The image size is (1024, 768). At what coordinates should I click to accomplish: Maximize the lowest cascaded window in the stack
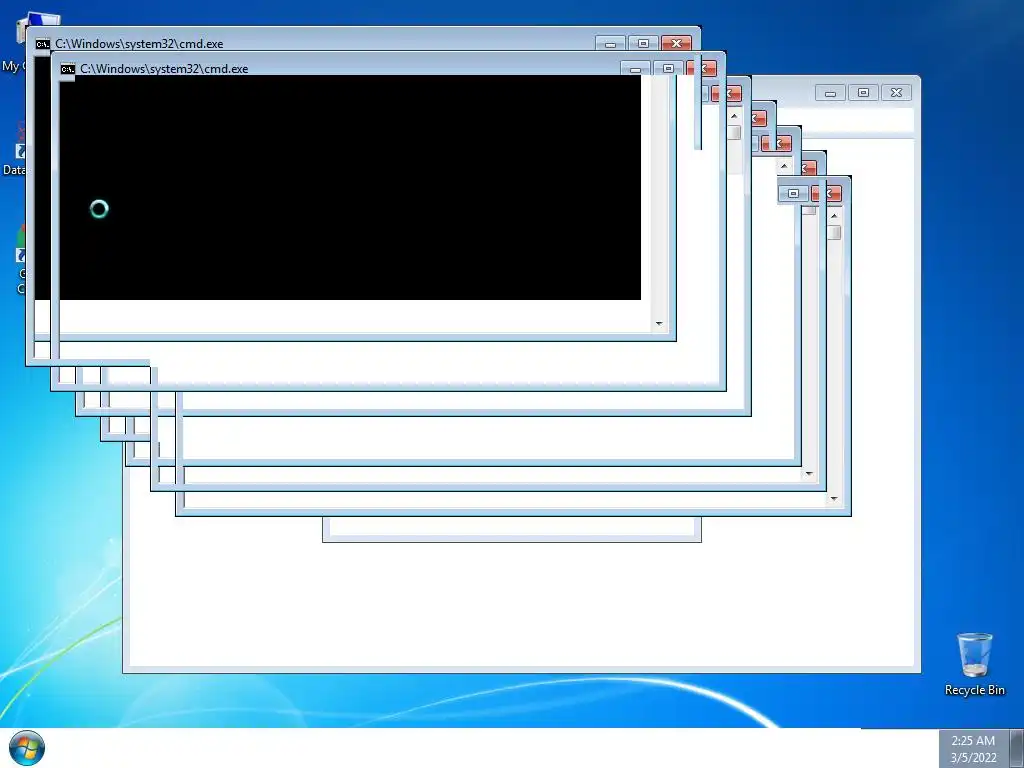coord(793,193)
